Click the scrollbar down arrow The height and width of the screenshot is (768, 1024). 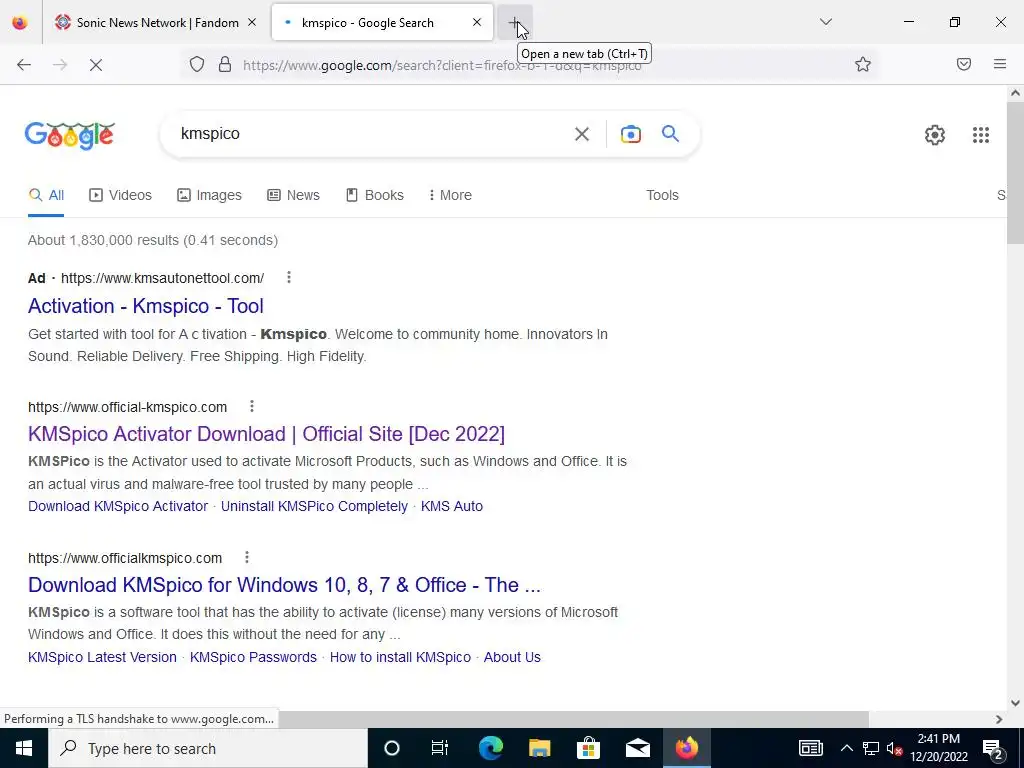(x=1015, y=703)
